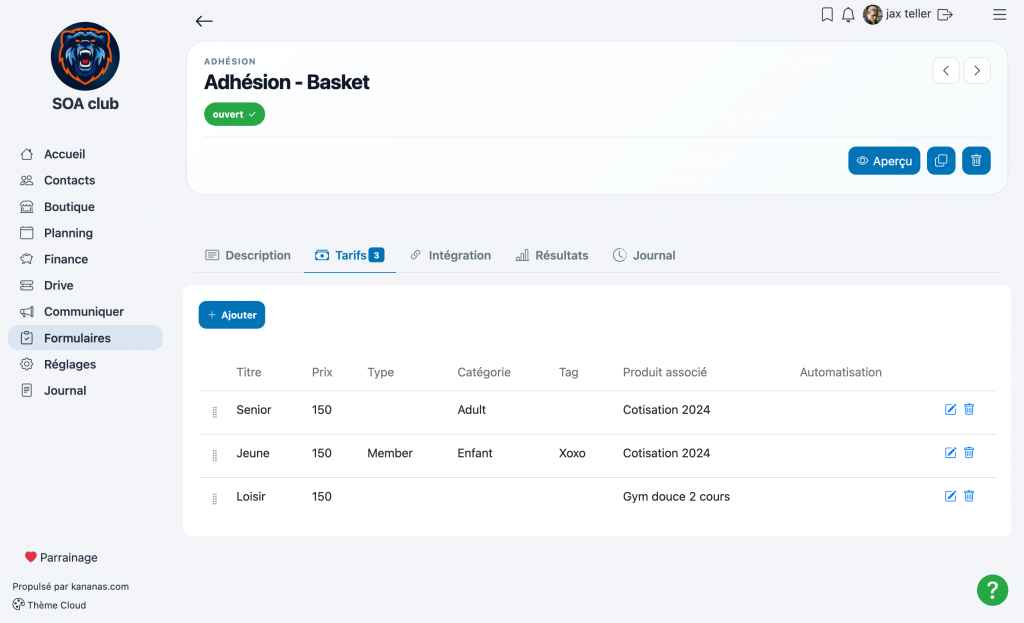Open the Résultats tab
The height and width of the screenshot is (623, 1024).
pos(552,255)
